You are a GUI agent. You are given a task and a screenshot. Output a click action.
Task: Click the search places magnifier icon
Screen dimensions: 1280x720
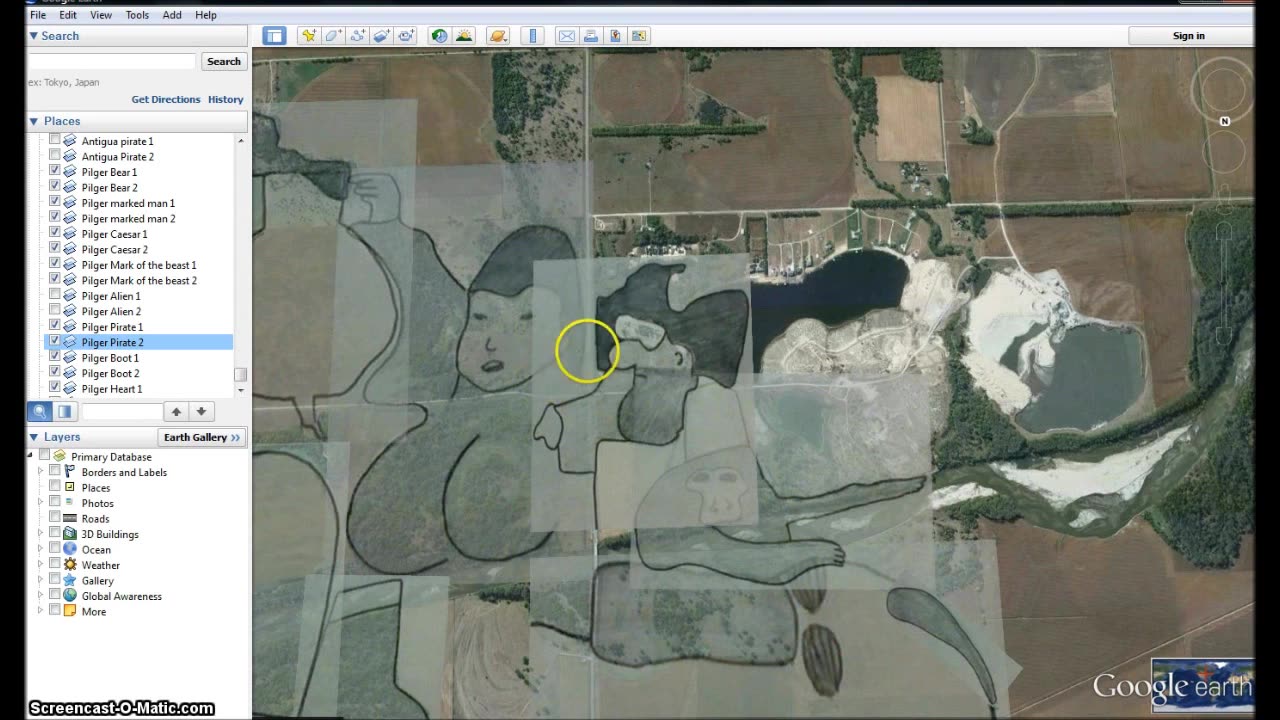pyautogui.click(x=40, y=411)
